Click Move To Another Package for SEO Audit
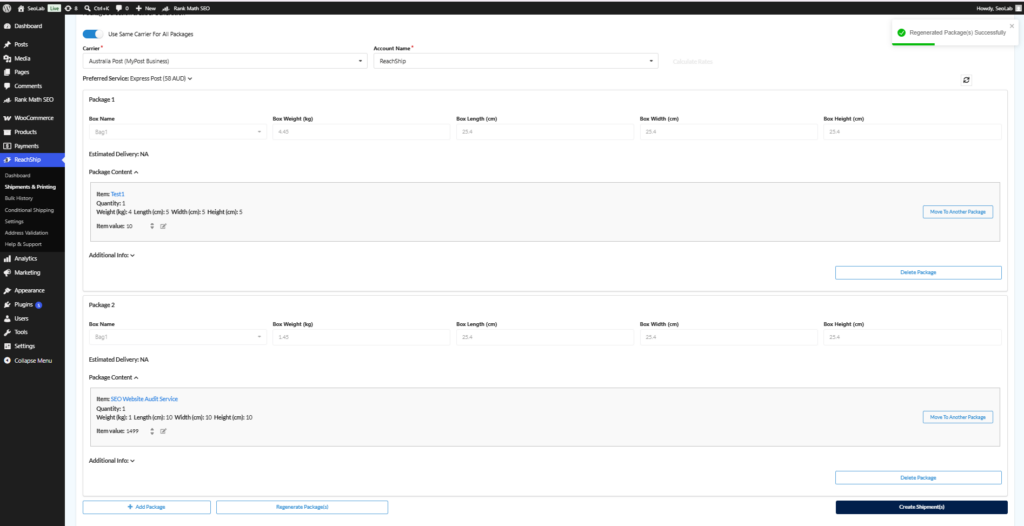This screenshot has width=1024, height=526. coord(957,417)
